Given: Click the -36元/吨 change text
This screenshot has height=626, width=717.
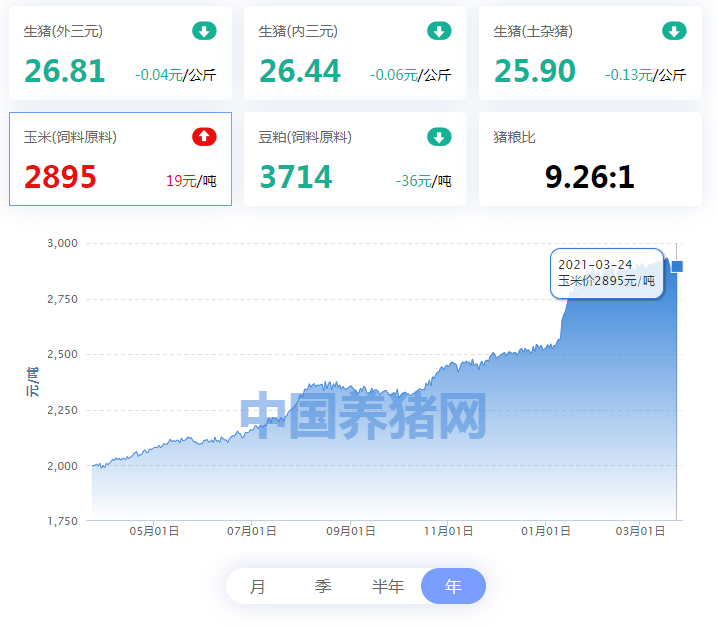Looking at the screenshot, I should pyautogui.click(x=423, y=181).
